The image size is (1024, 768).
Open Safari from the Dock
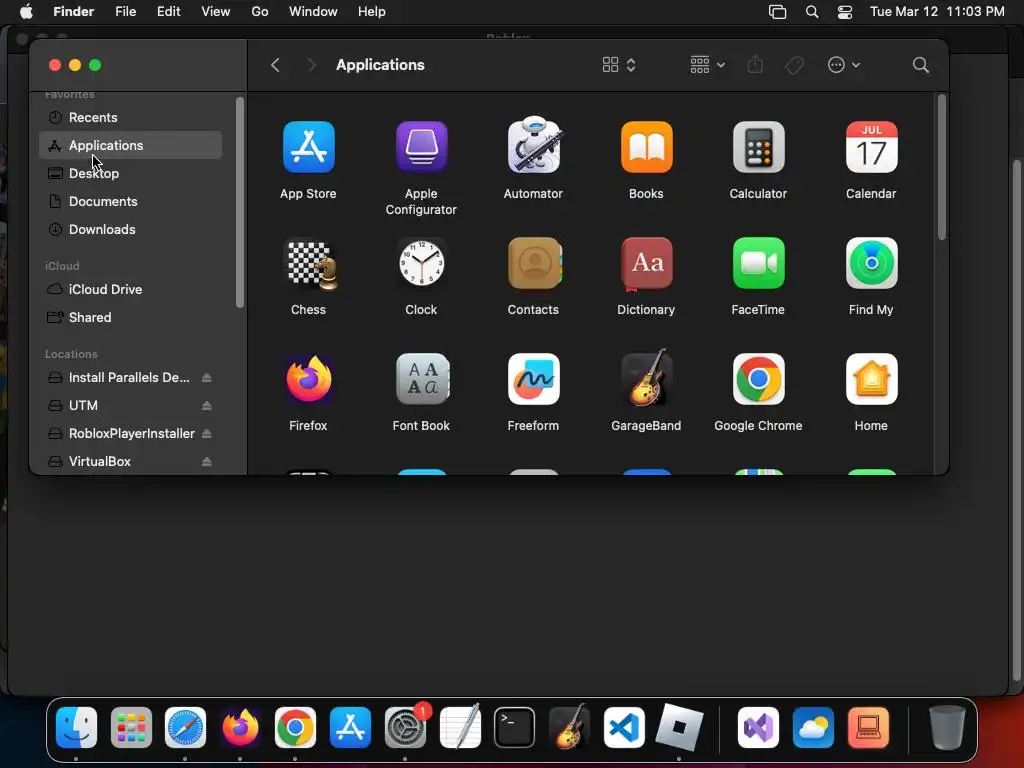pyautogui.click(x=185, y=728)
